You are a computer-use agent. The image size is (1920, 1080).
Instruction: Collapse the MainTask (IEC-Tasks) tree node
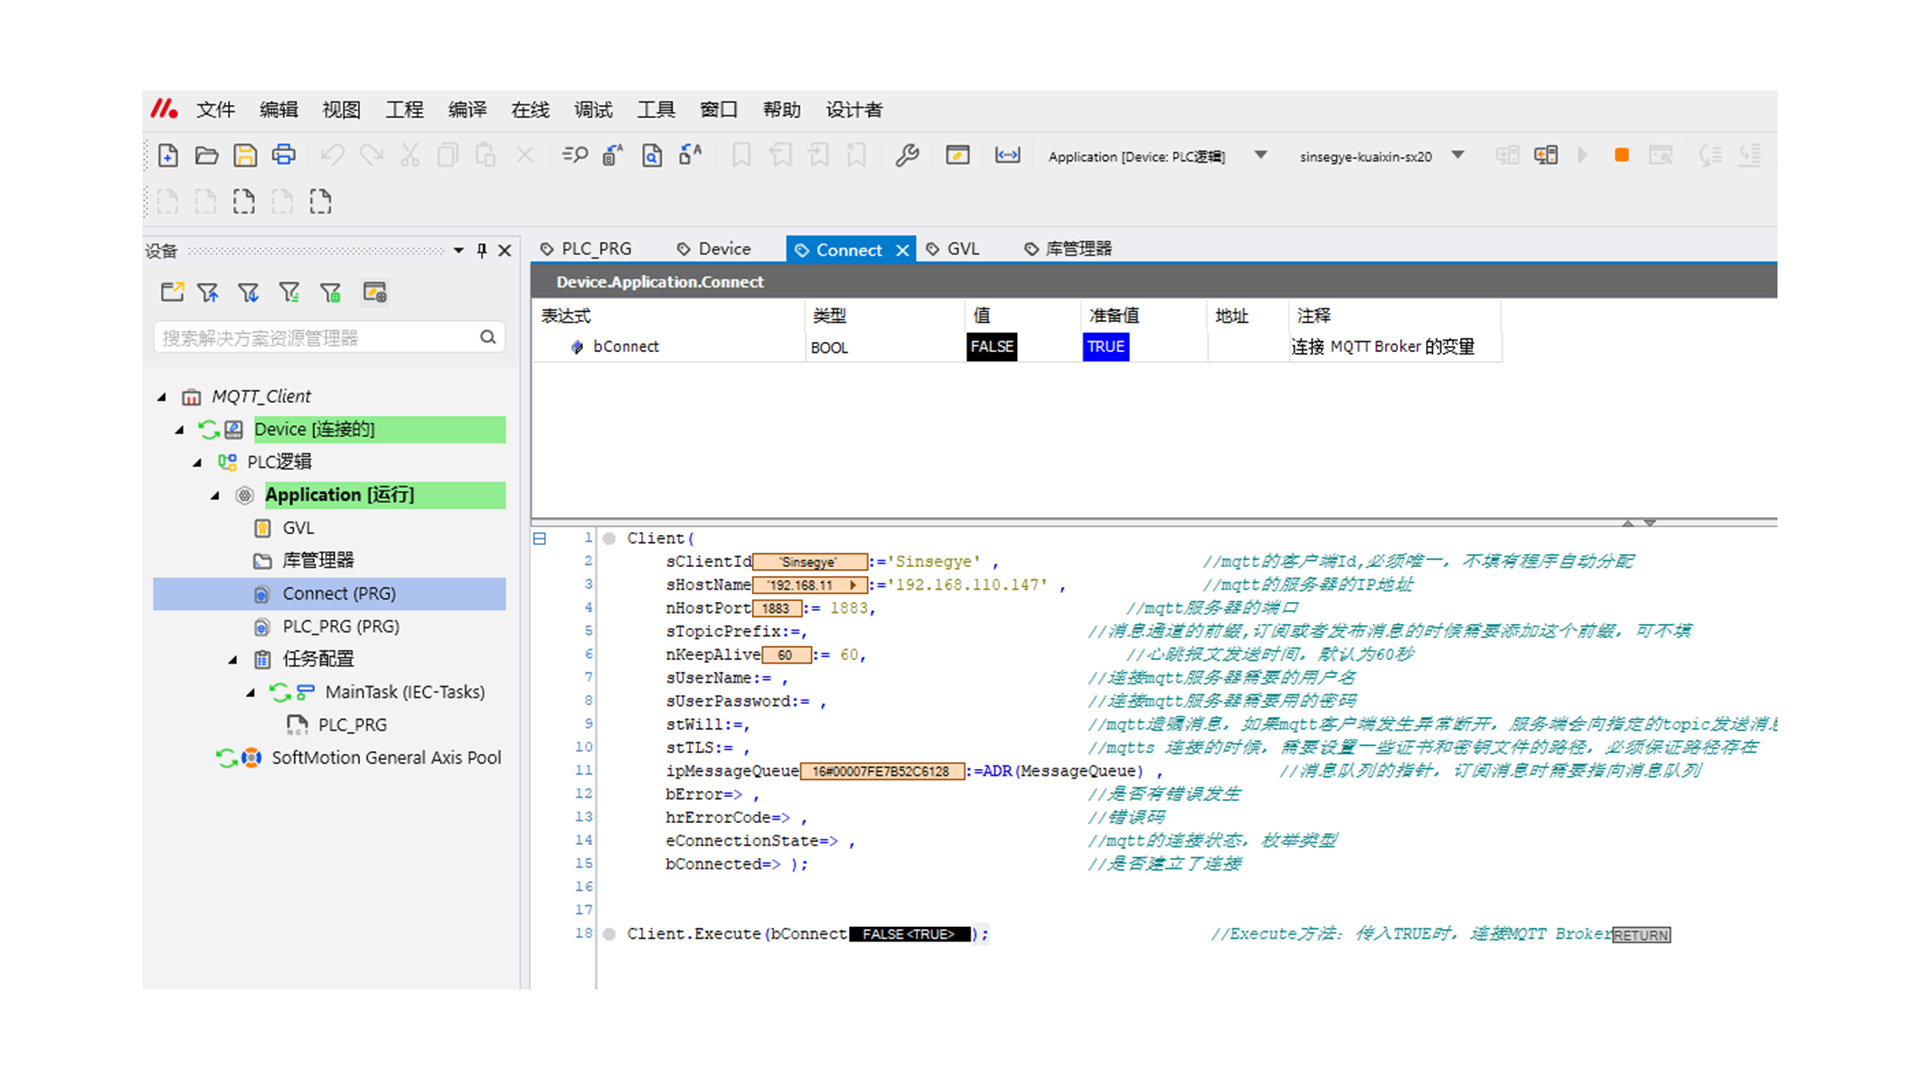pyautogui.click(x=251, y=693)
